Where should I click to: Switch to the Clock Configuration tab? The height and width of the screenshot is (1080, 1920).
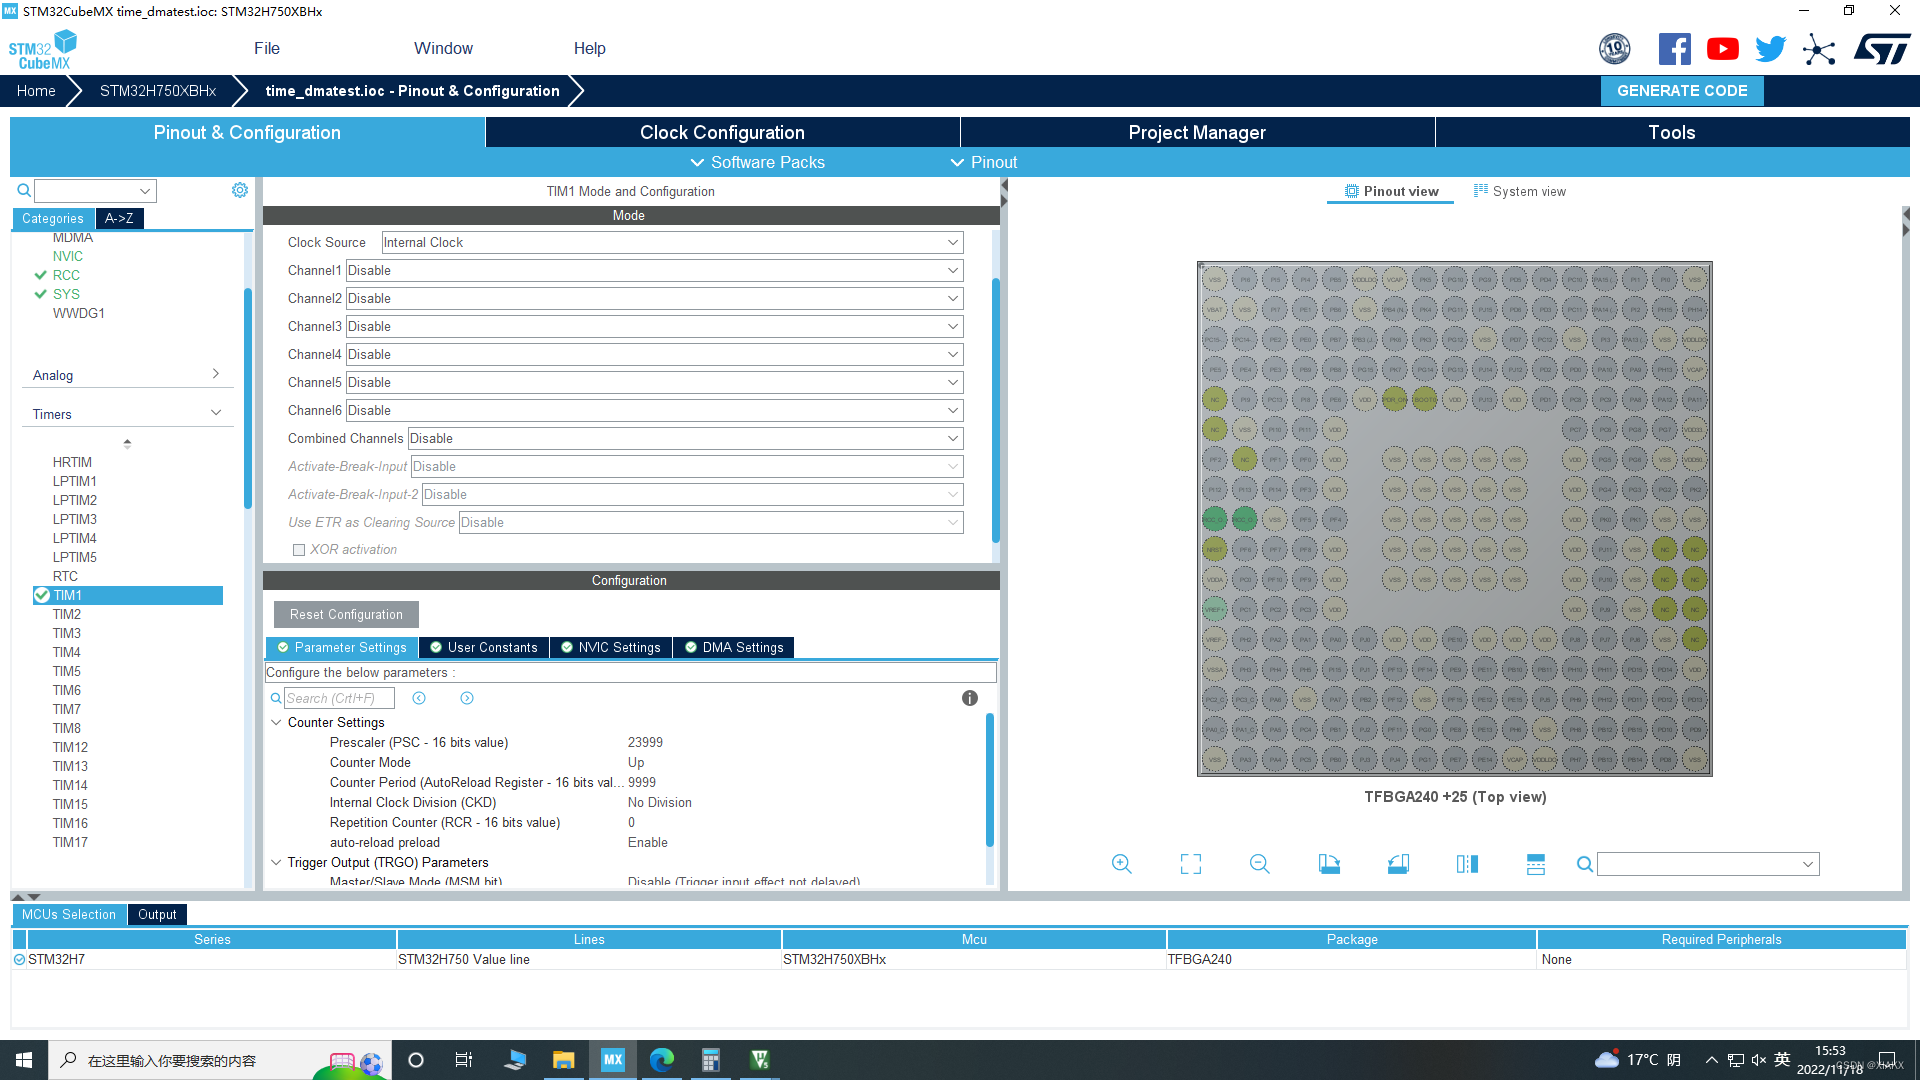coord(721,132)
